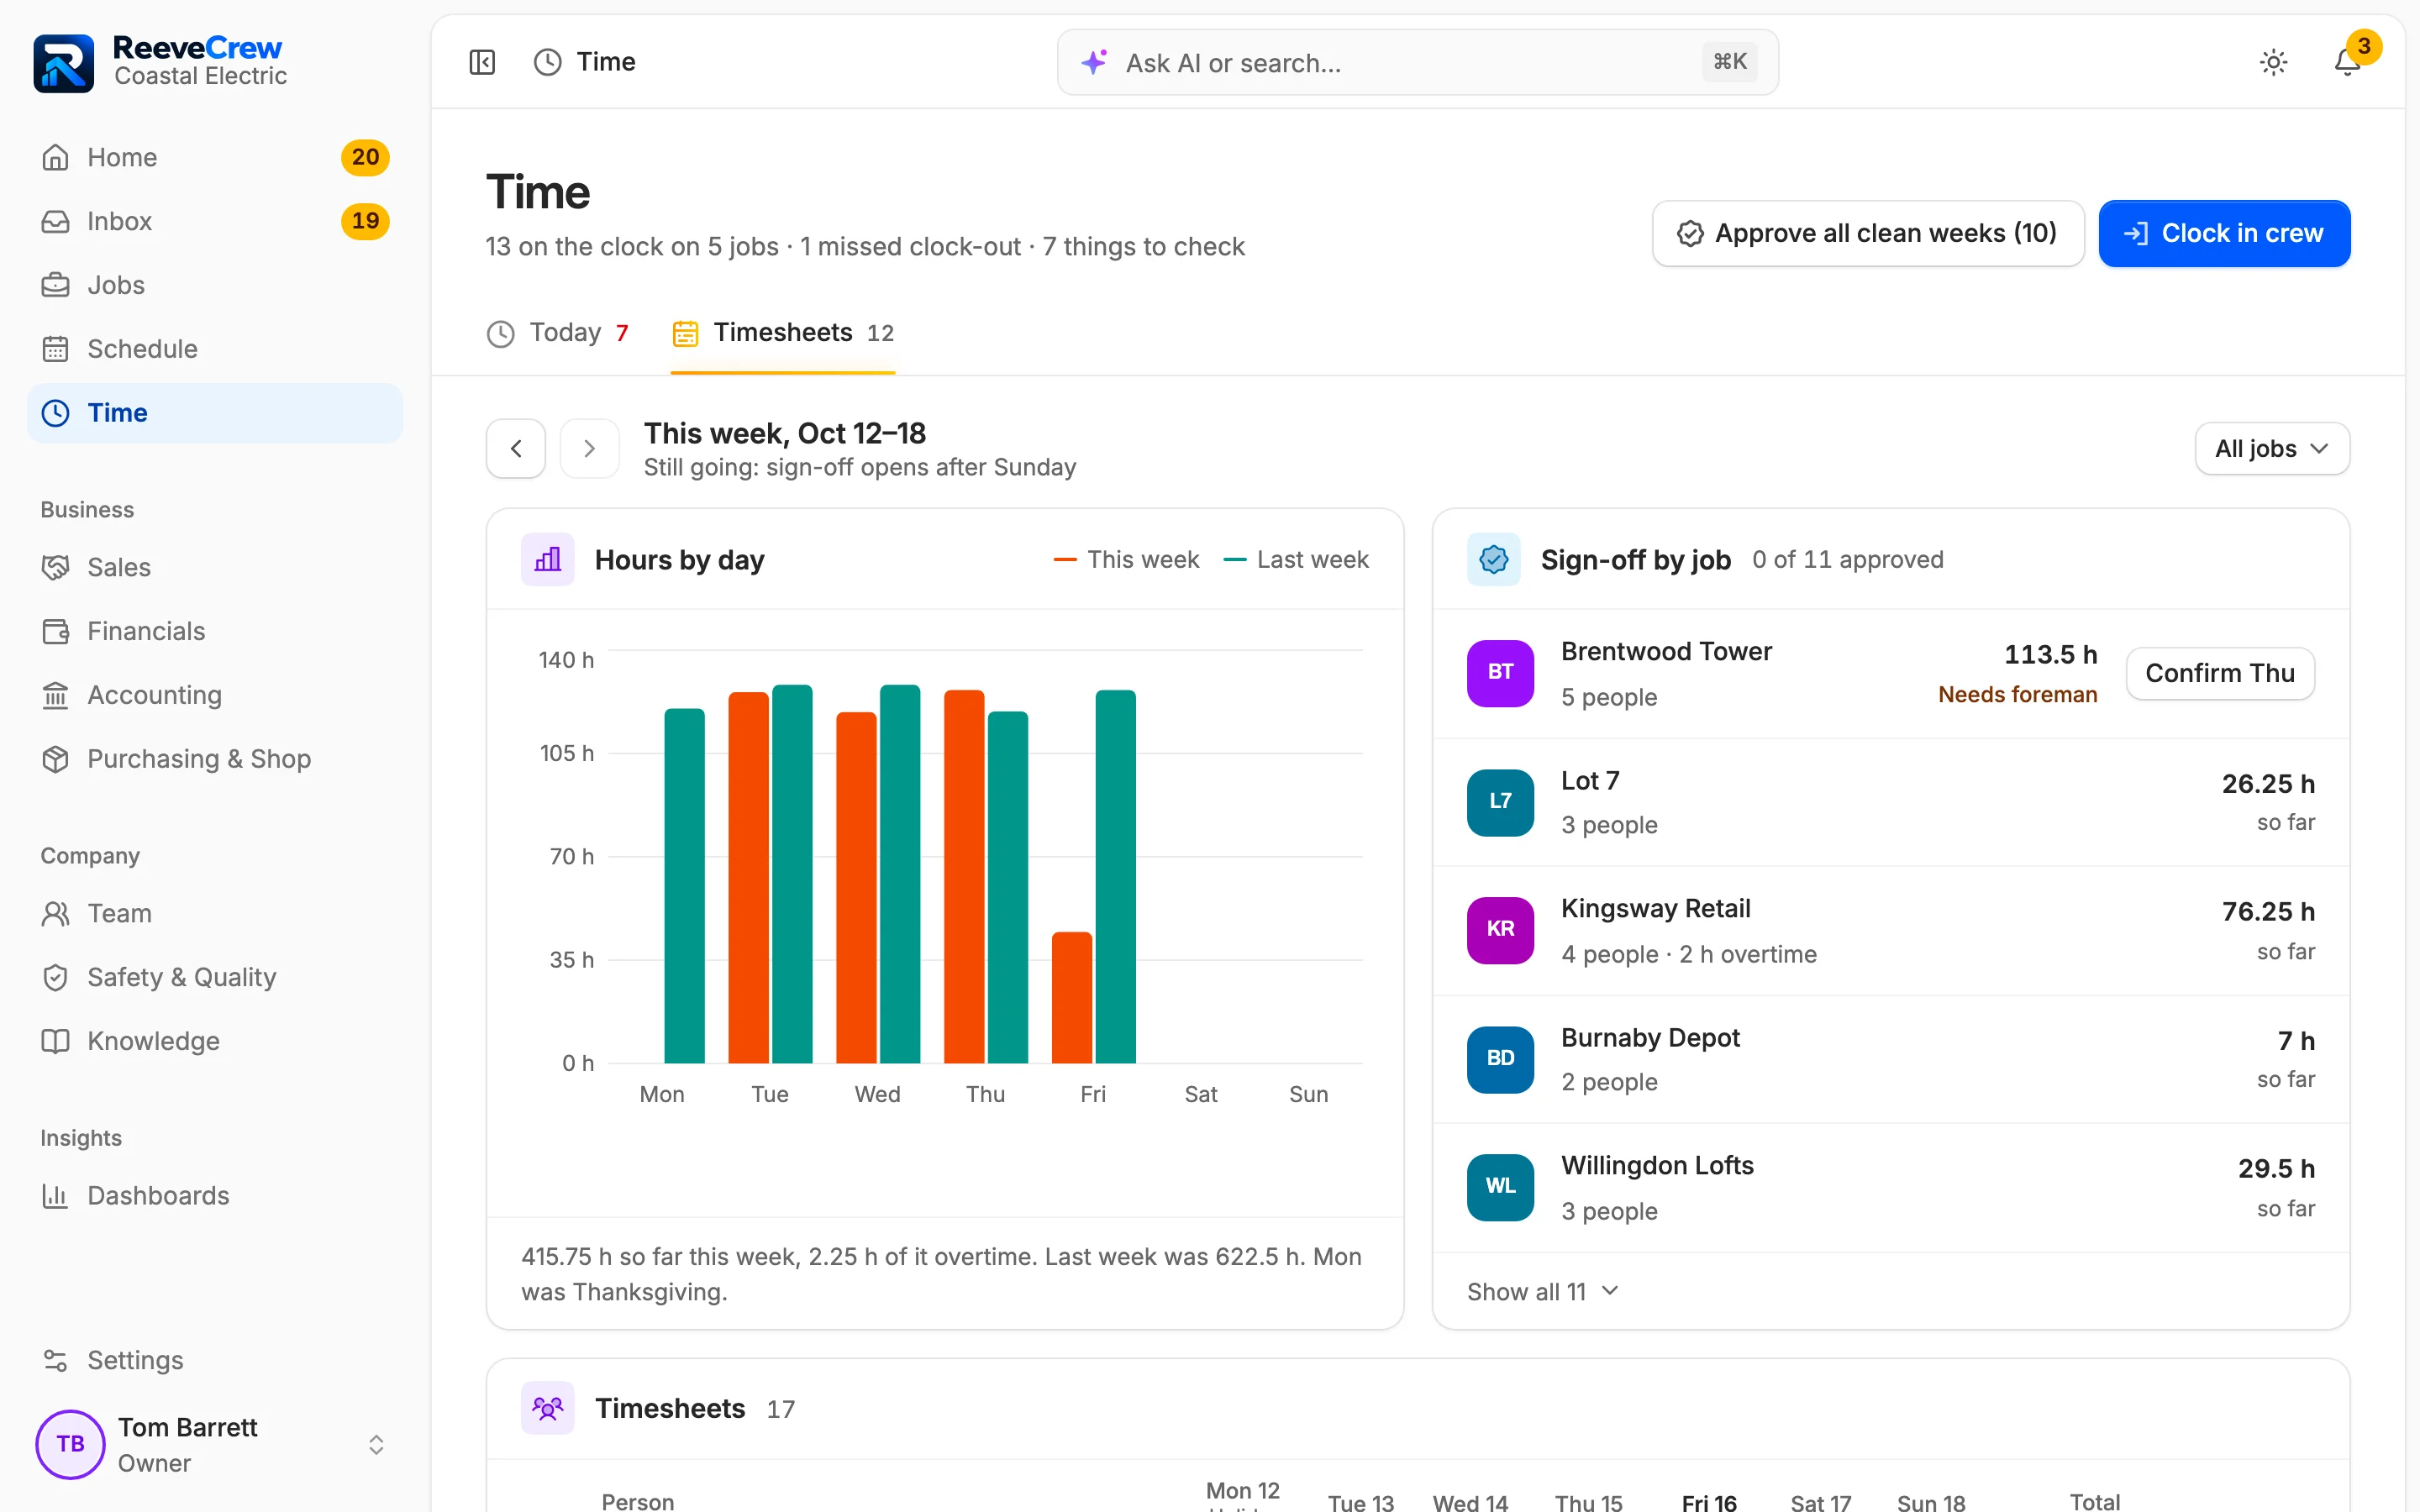The width and height of the screenshot is (2420, 1512).
Task: Click the KR Kingsway Retail avatar
Action: 1500,929
